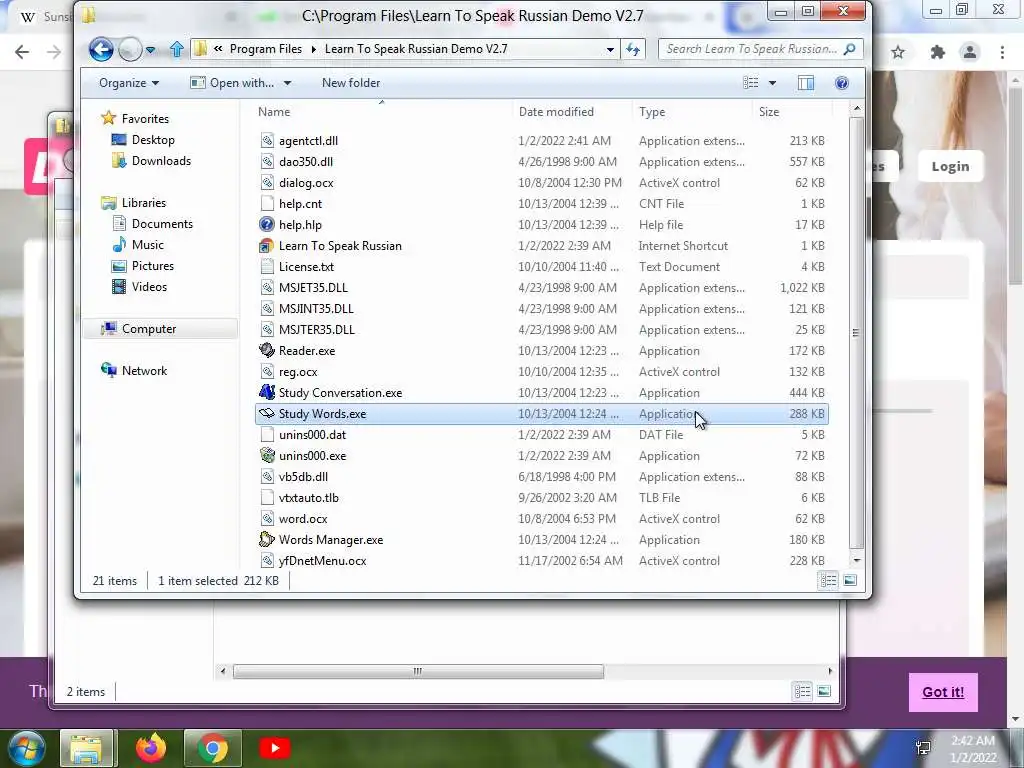Viewport: 1024px width, 768px height.
Task: Open the Windows Start button
Action: (x=26, y=748)
